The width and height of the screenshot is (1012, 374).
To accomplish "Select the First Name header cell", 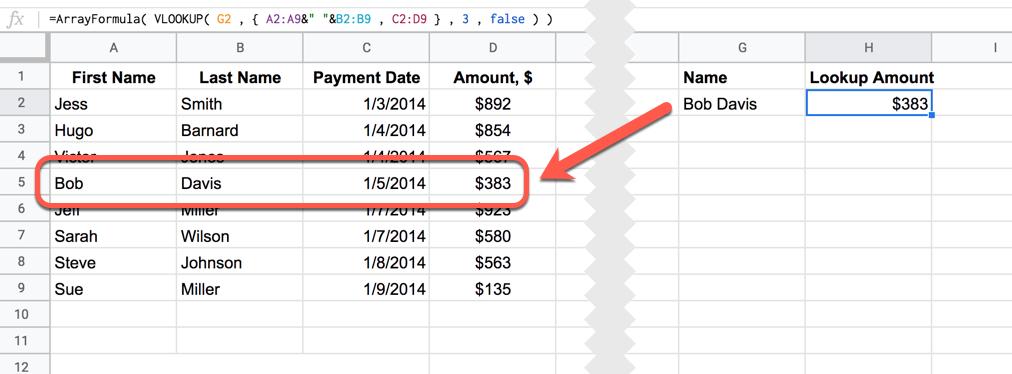I will (113, 77).
